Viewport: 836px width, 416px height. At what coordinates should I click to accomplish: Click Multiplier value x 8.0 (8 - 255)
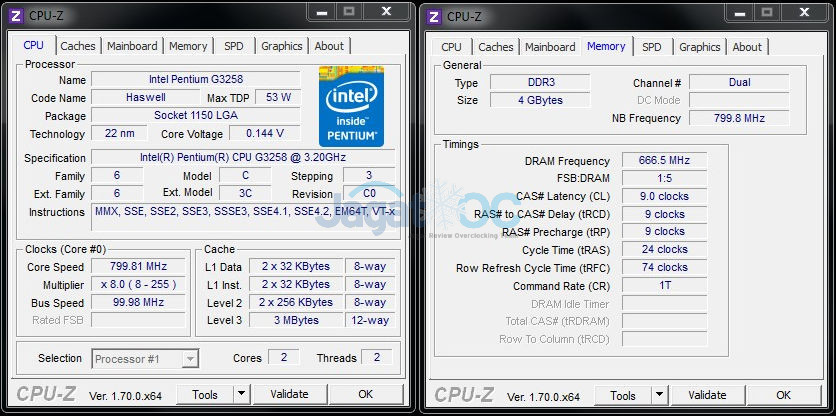(139, 284)
